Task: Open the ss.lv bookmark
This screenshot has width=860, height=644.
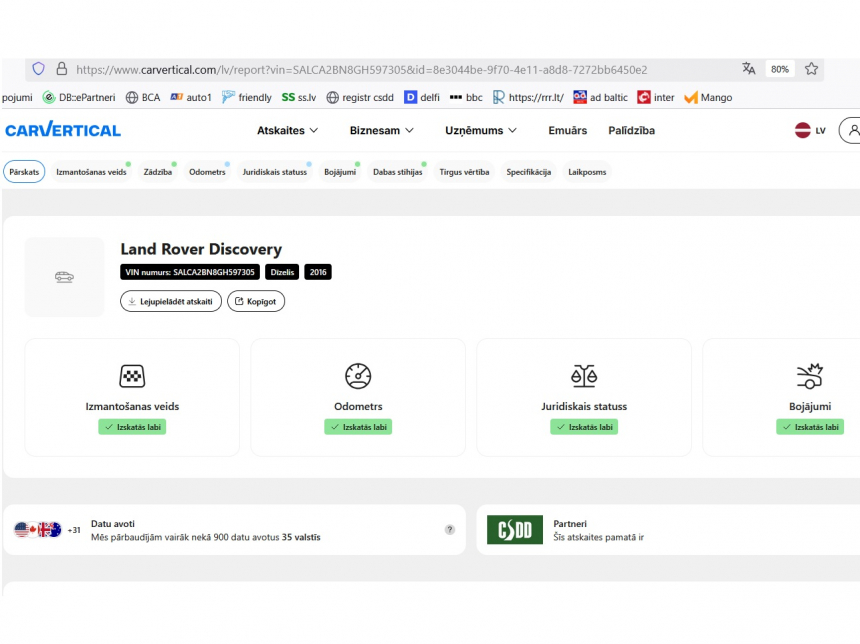Action: 299,97
